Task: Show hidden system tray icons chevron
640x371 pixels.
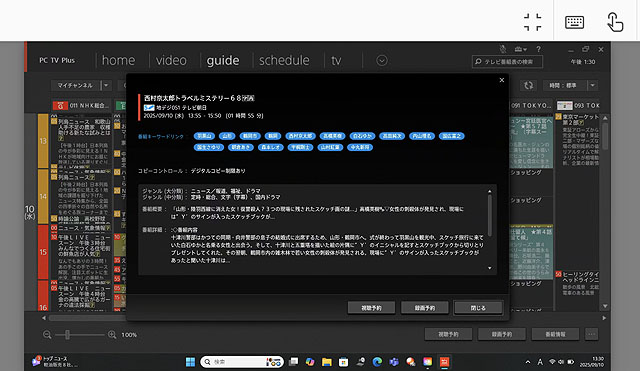Action: 528,362
